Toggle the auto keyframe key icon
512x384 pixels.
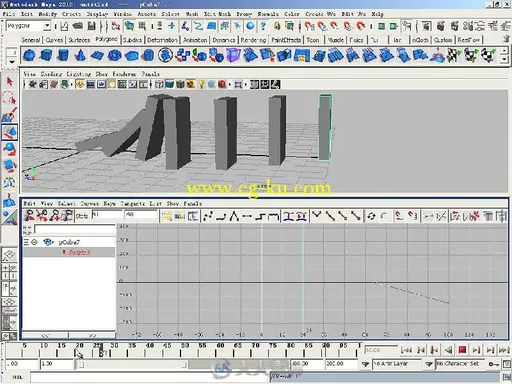pyautogui.click(x=493, y=364)
